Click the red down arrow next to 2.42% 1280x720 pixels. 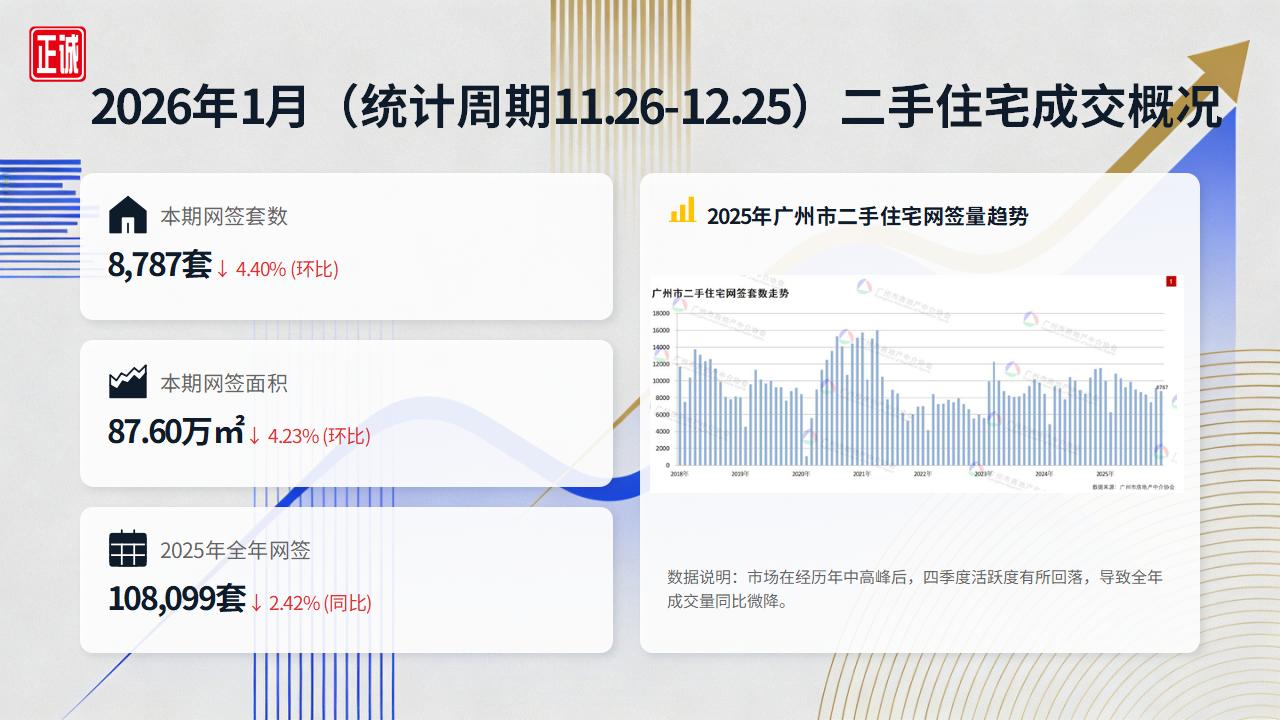point(259,603)
